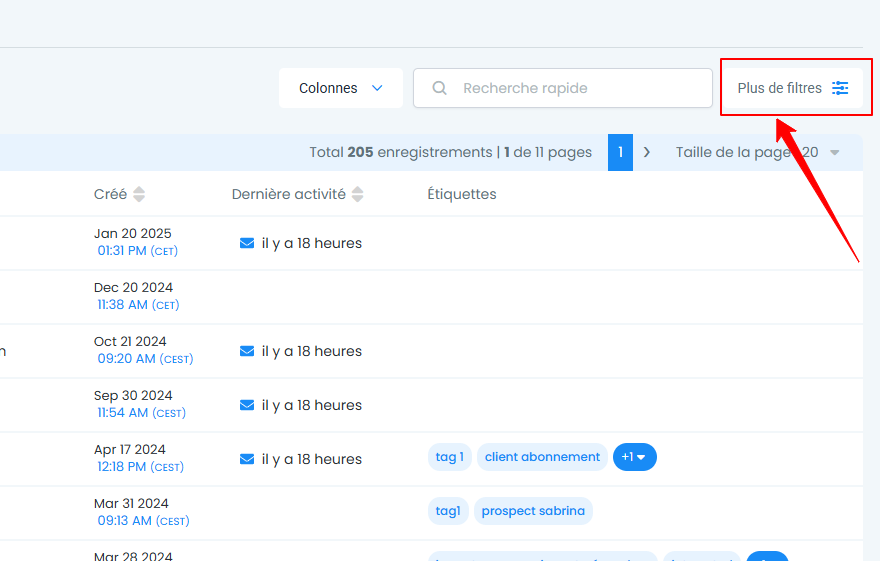Click the 11:38 AM (CET) time
This screenshot has width=880, height=561.
(138, 305)
